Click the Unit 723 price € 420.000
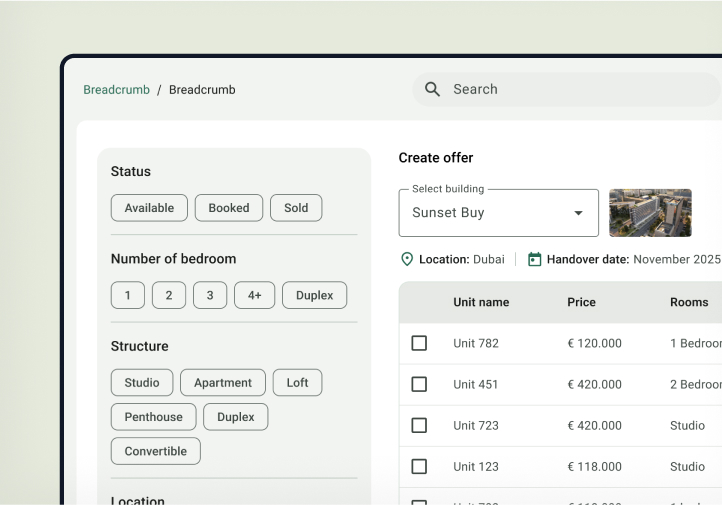 [x=594, y=426]
